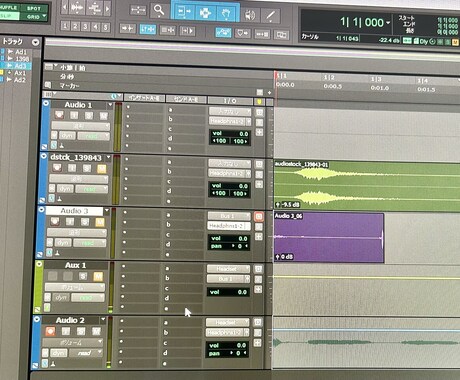This screenshot has width=460, height=380.
Task: Toggle Layered Editing heart icon
Action: coord(243,33)
